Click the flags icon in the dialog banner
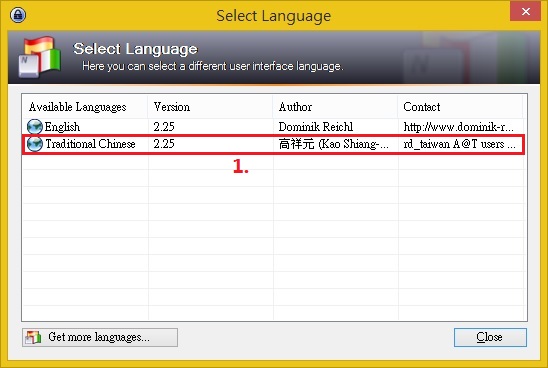The width and height of the screenshot is (548, 368). tap(39, 57)
